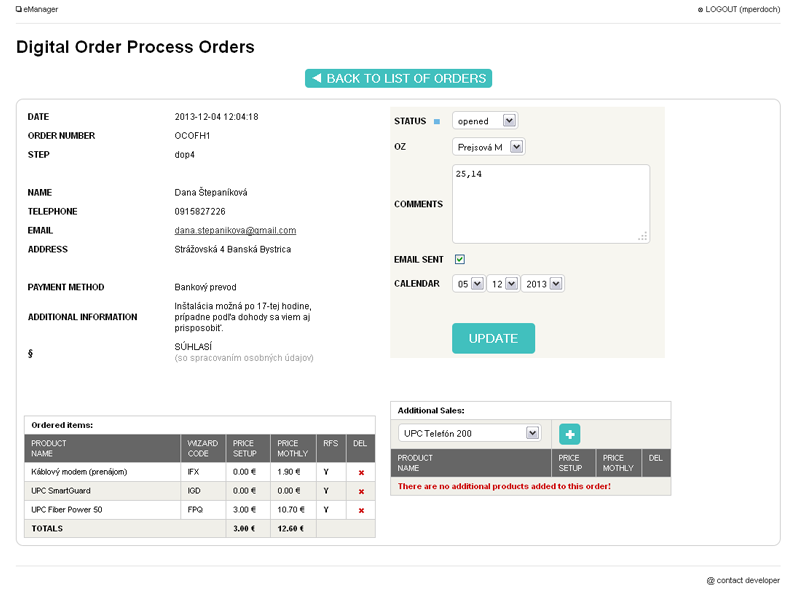This screenshot has height=600, width=800.
Task: Click the Digital Order Process Orders heading
Action: point(135,47)
